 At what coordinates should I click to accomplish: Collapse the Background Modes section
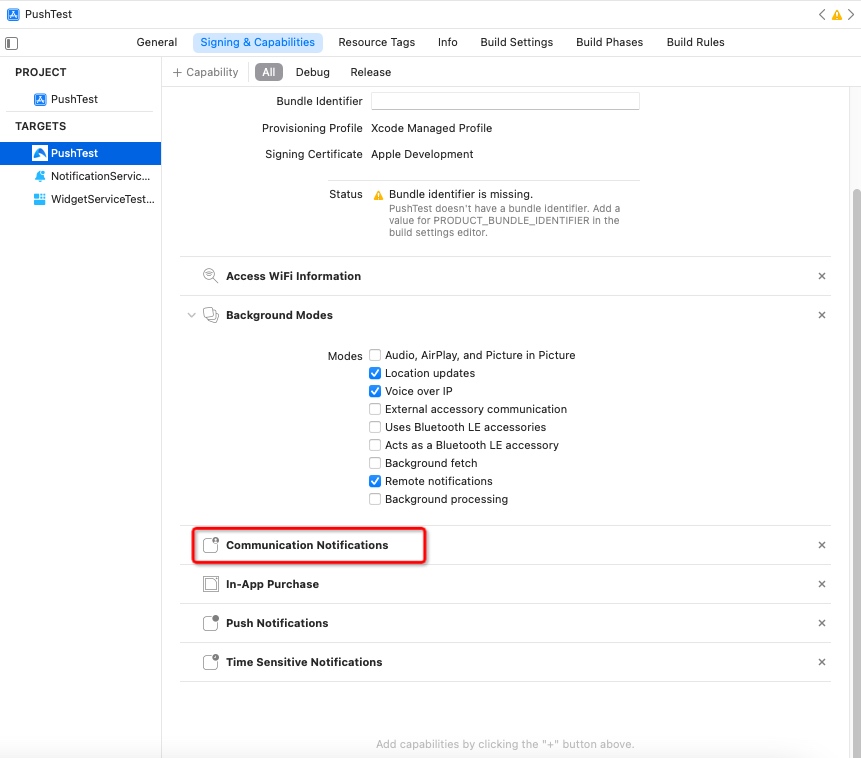pyautogui.click(x=191, y=315)
